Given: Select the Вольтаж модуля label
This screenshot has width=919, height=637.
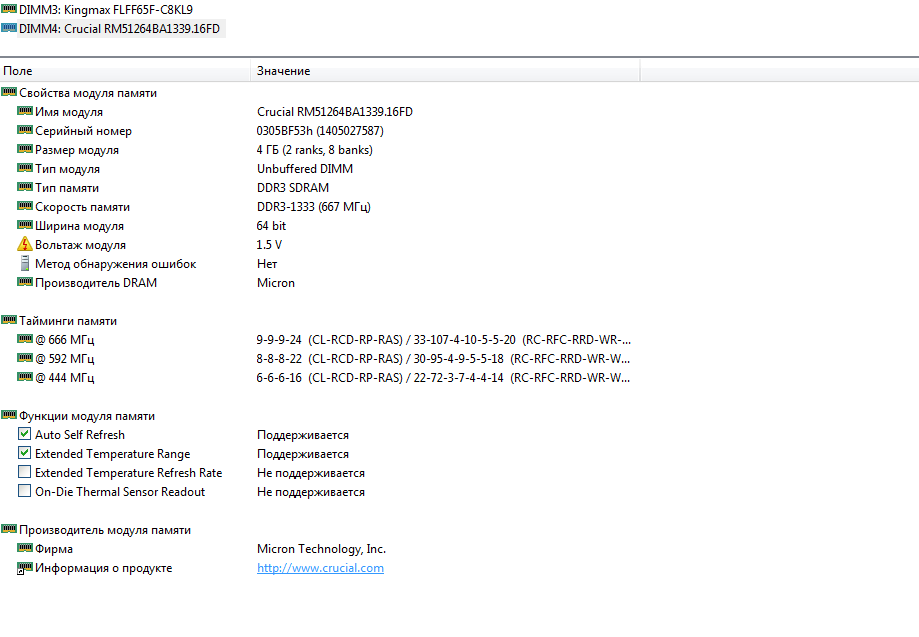Looking at the screenshot, I should [x=80, y=245].
